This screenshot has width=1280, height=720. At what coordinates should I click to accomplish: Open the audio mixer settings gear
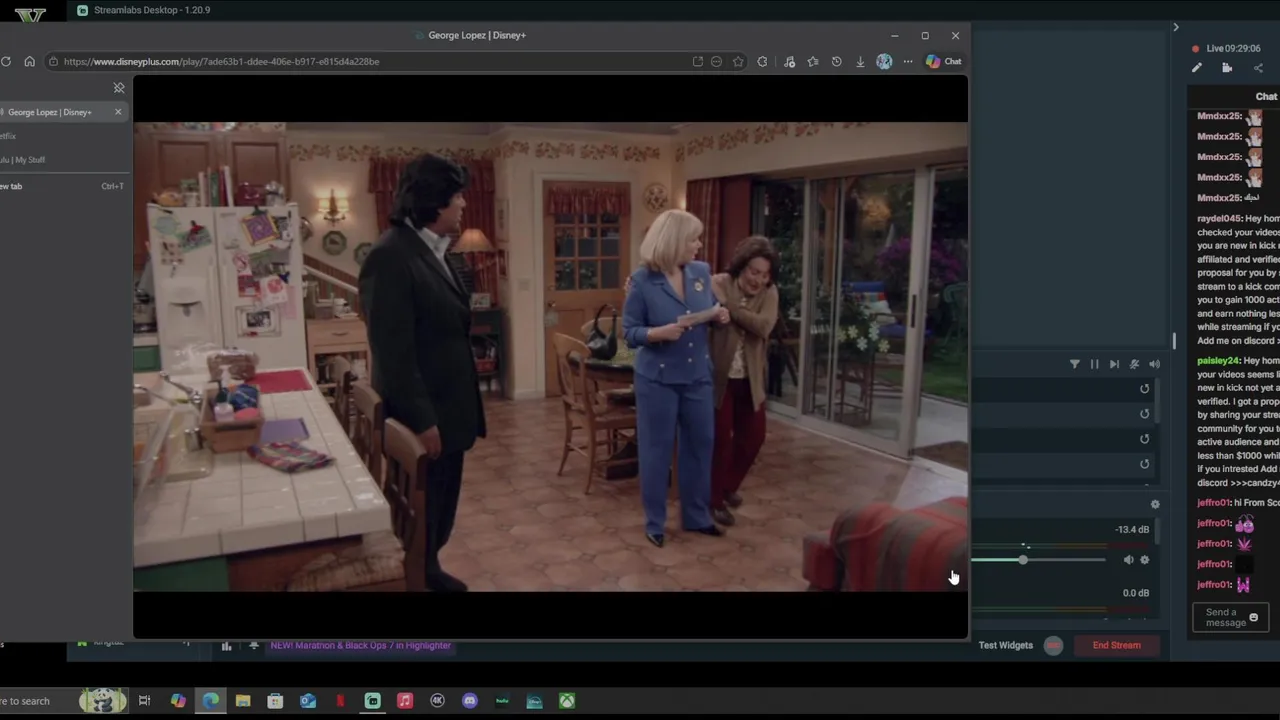pyautogui.click(x=1155, y=505)
